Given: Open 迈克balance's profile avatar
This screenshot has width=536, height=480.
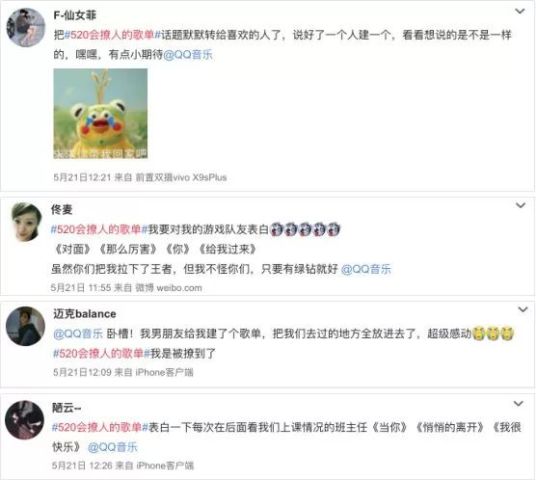Looking at the screenshot, I should tap(26, 326).
